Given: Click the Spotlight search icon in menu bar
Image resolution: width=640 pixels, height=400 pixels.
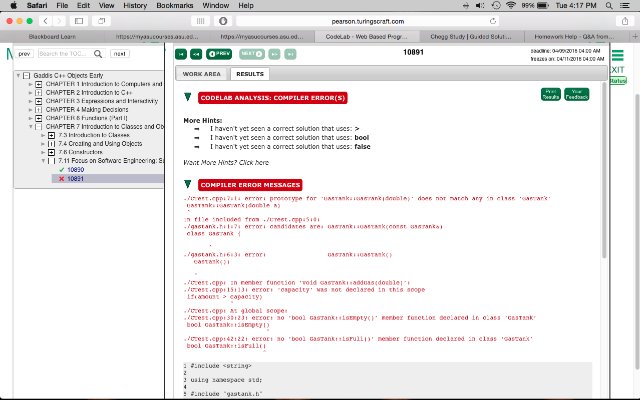Looking at the screenshot, I should 609,5.
